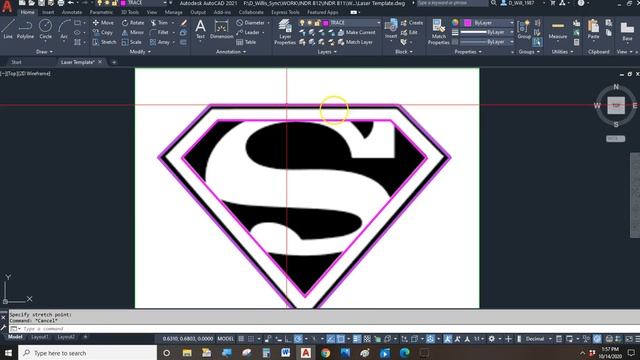This screenshot has height=360, width=640.
Task: Click the Diameter dimension tool
Action: coord(251,23)
